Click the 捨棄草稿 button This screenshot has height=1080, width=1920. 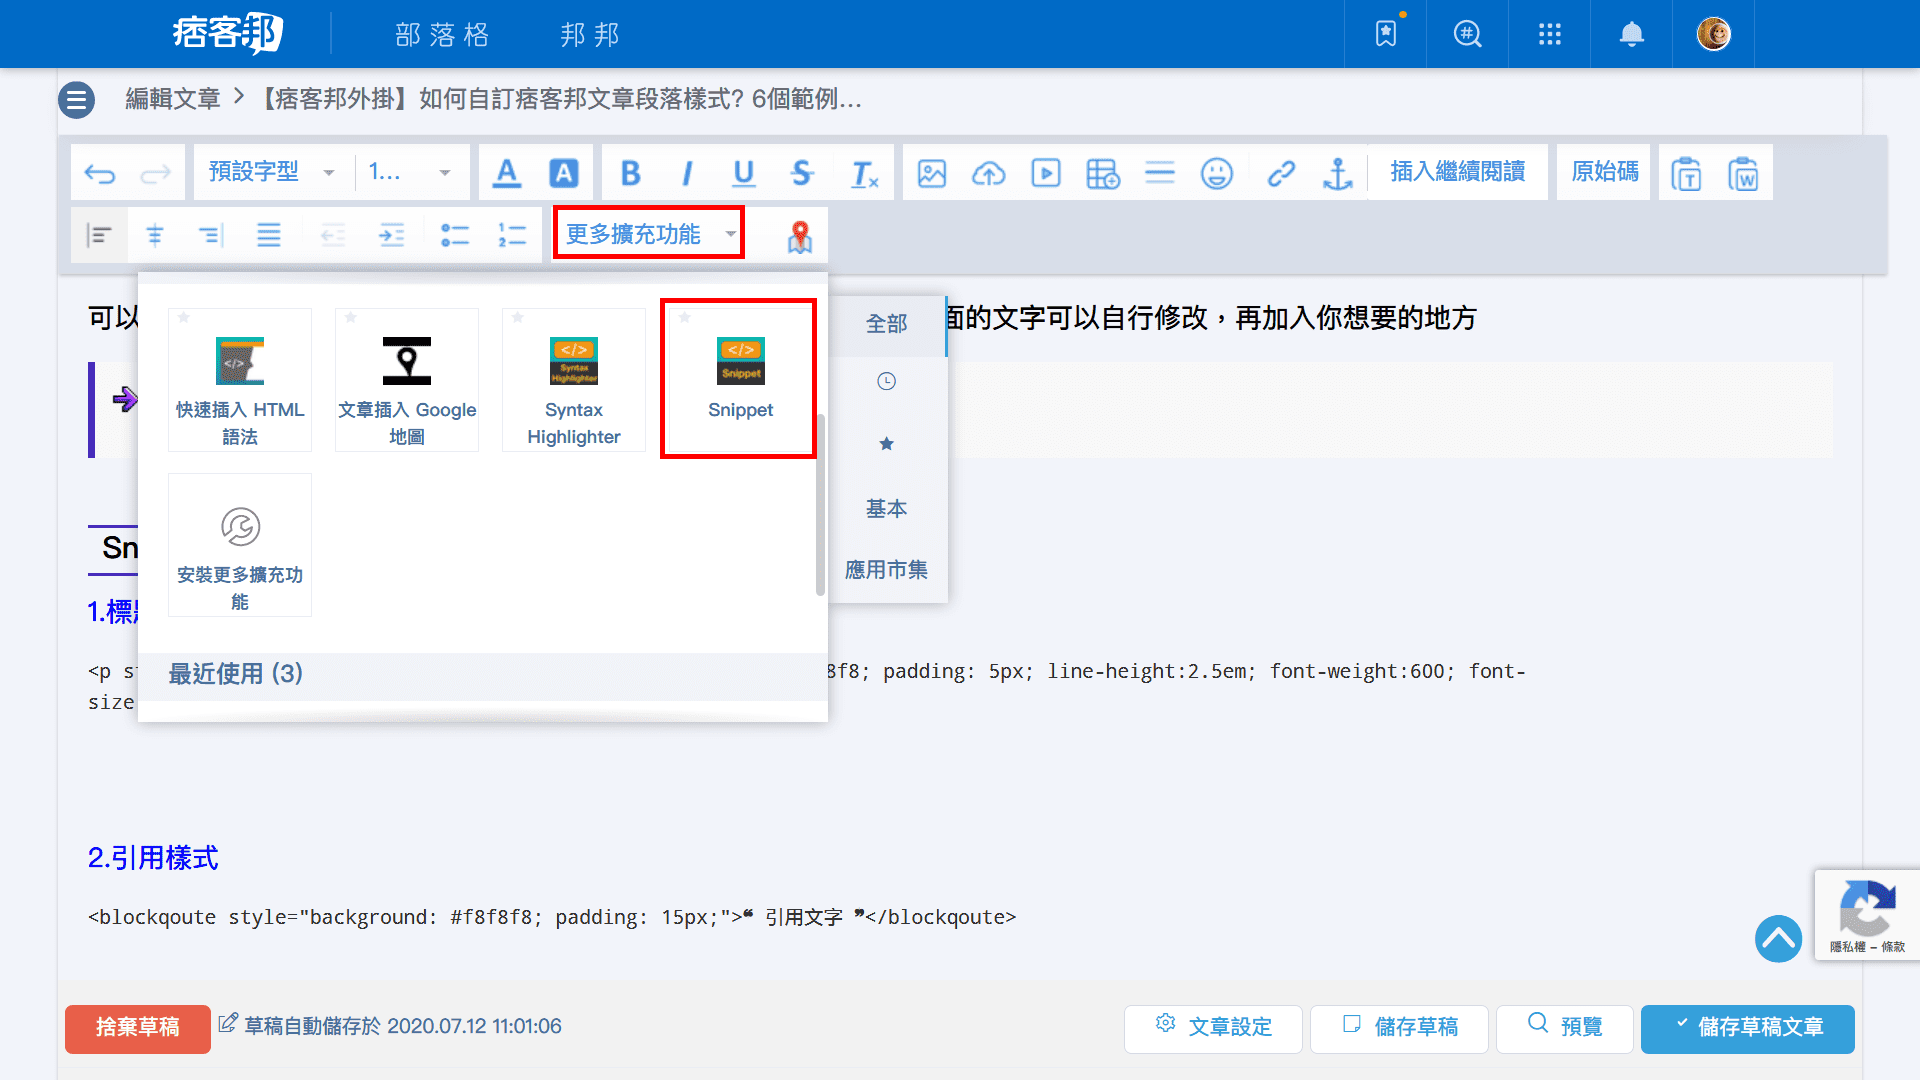137,1027
